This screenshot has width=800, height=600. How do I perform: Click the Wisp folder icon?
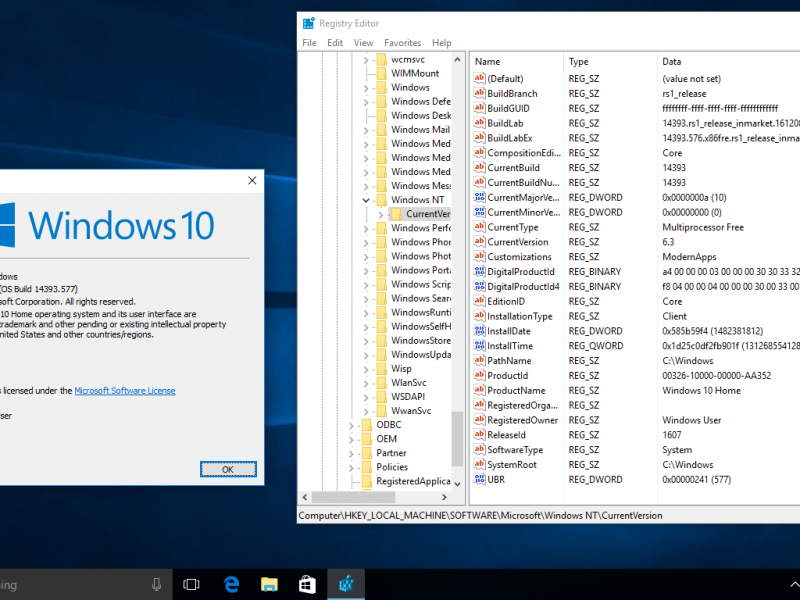coord(381,368)
